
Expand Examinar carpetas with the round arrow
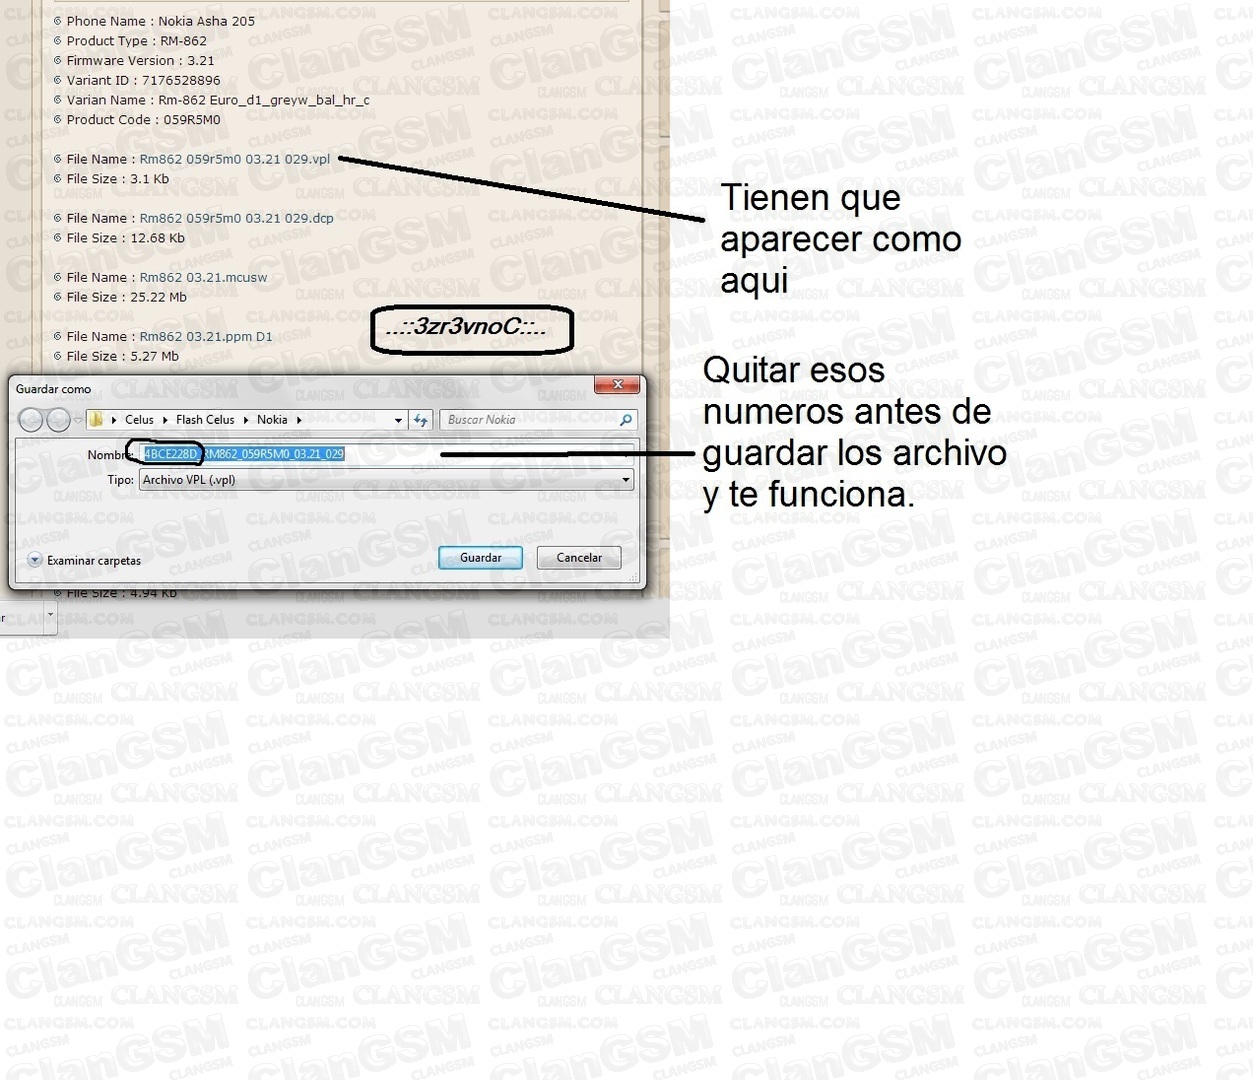click(x=35, y=560)
